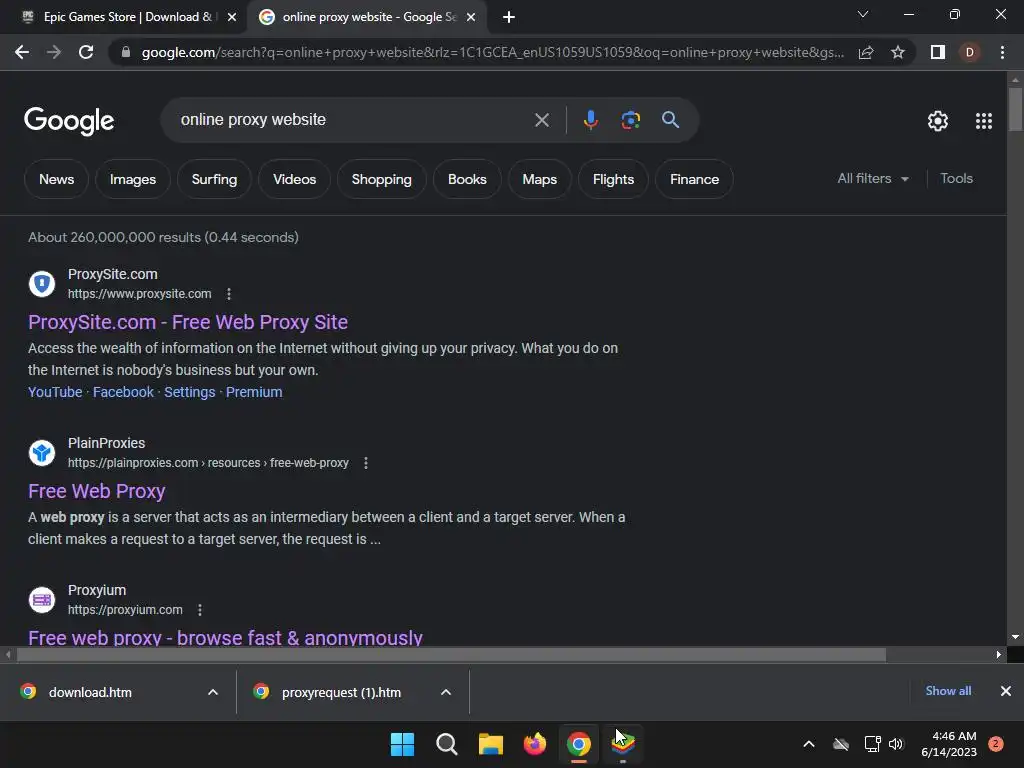Image resolution: width=1024 pixels, height=768 pixels.
Task: Open Windows Start menu
Action: (x=402, y=744)
